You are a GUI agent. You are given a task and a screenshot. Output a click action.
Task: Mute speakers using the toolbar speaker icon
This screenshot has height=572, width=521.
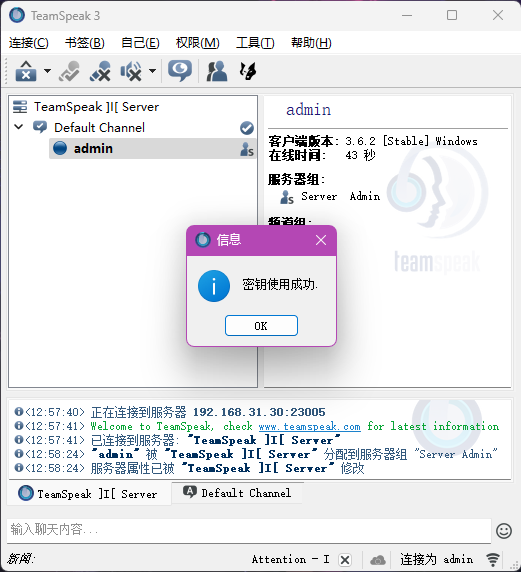tap(131, 71)
